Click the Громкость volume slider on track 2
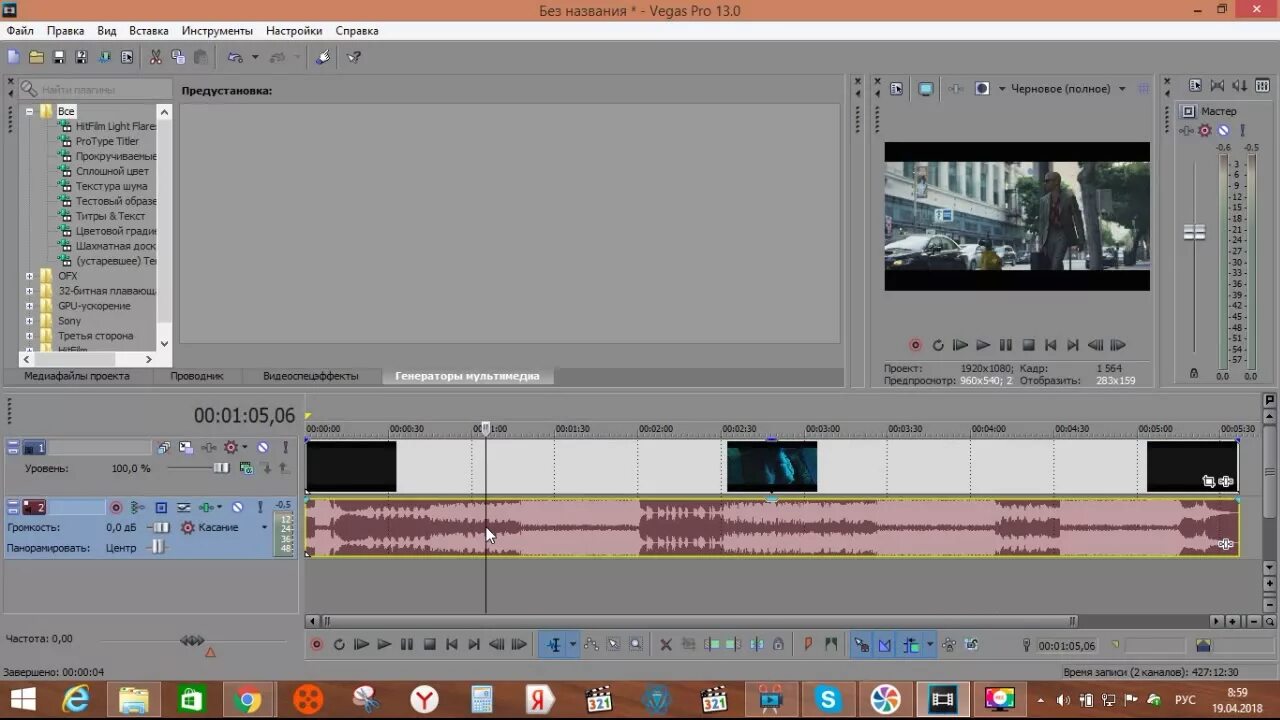This screenshot has width=1280, height=720. pyautogui.click(x=160, y=527)
